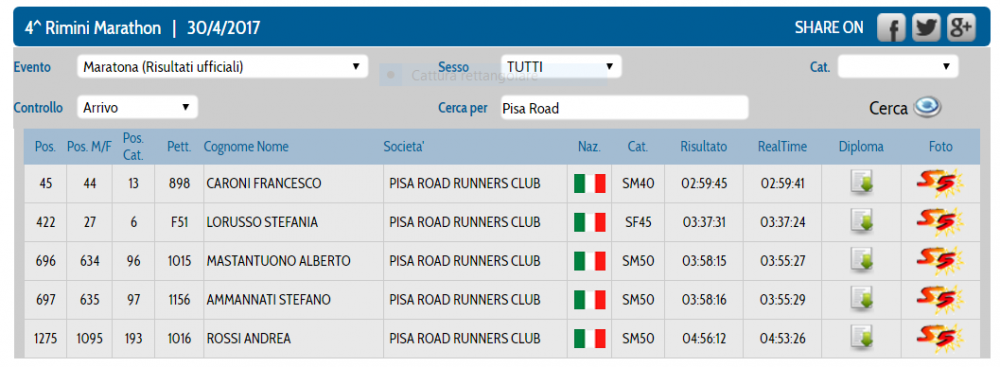
Task: Open photos for Caroni Francesco
Action: pos(939,184)
